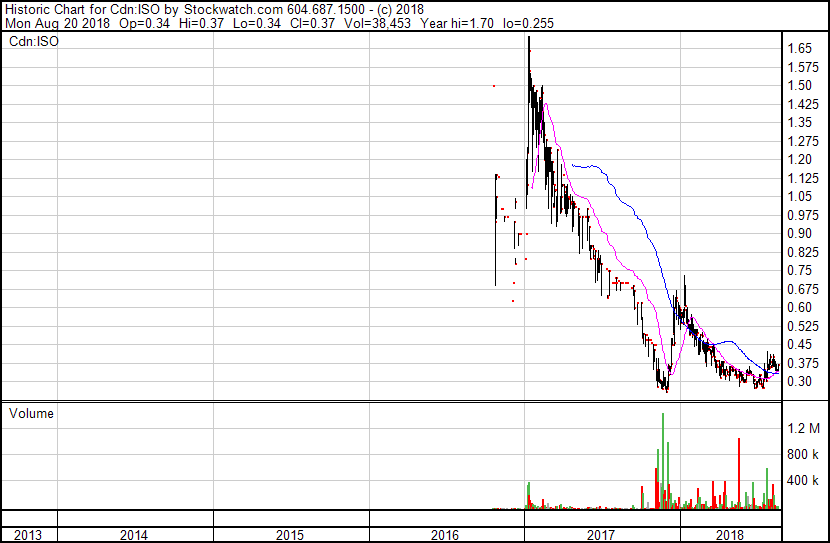Image resolution: width=830 pixels, height=543 pixels.
Task: Click the (c) 2018 copyright text
Action: pos(401,10)
